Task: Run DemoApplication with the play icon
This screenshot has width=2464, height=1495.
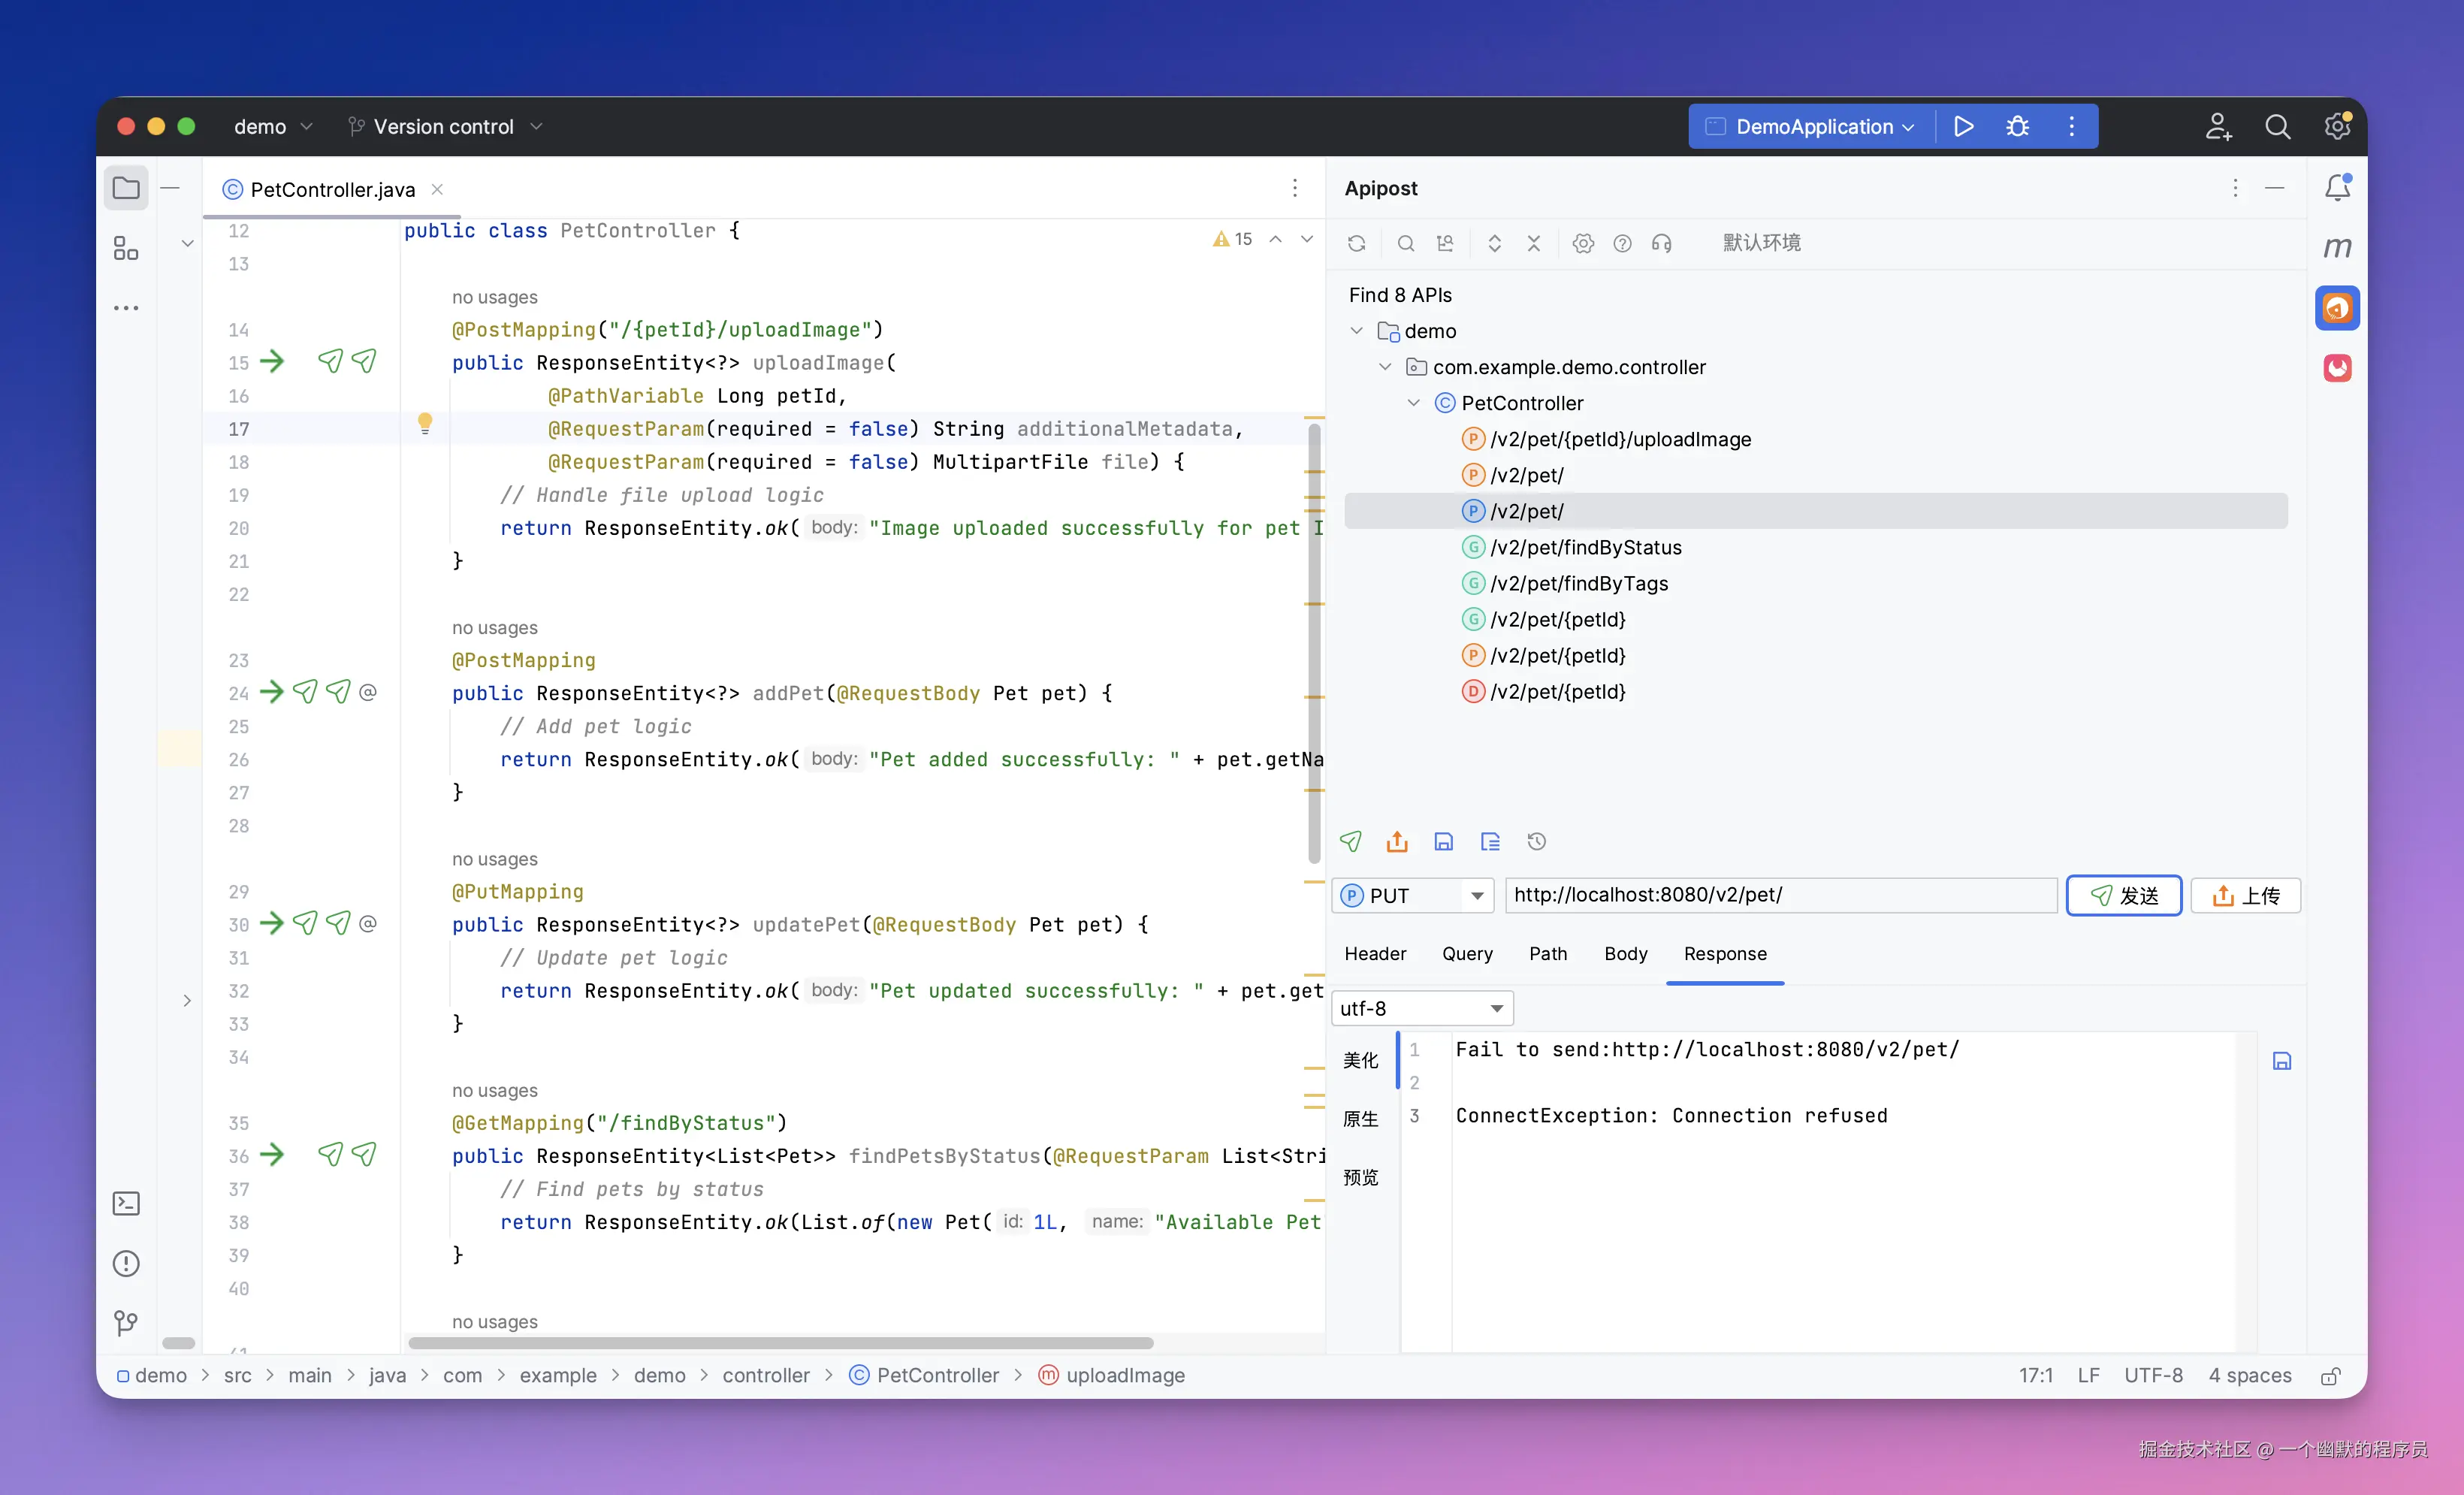Action: [x=1963, y=126]
